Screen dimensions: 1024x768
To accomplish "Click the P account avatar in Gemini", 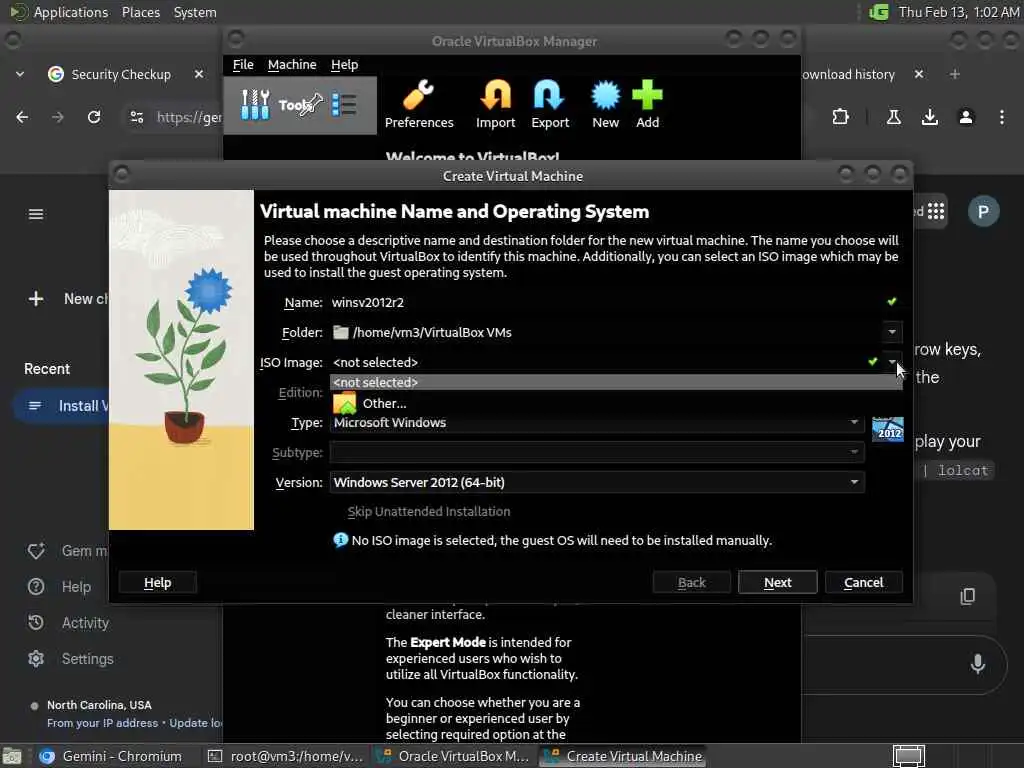I will coord(984,211).
